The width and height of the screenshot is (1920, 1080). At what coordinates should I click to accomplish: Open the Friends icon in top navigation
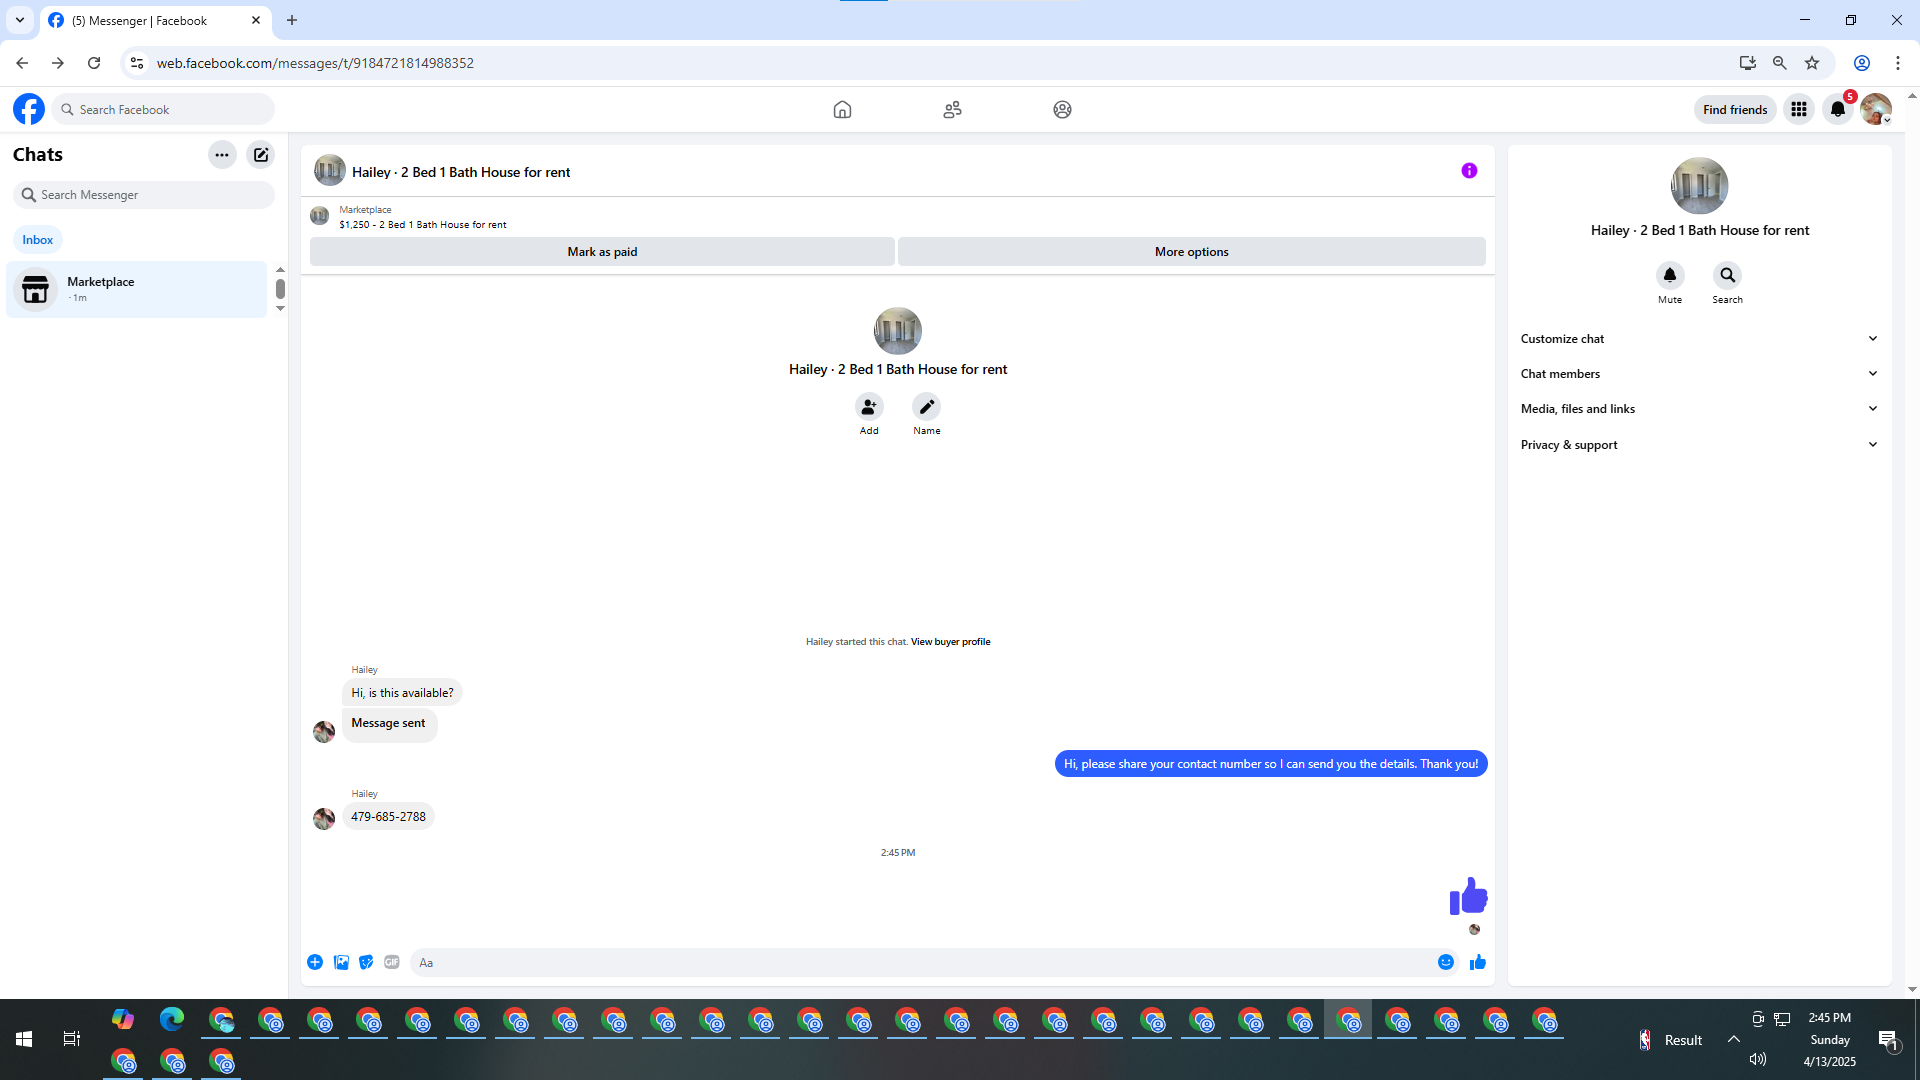[952, 110]
